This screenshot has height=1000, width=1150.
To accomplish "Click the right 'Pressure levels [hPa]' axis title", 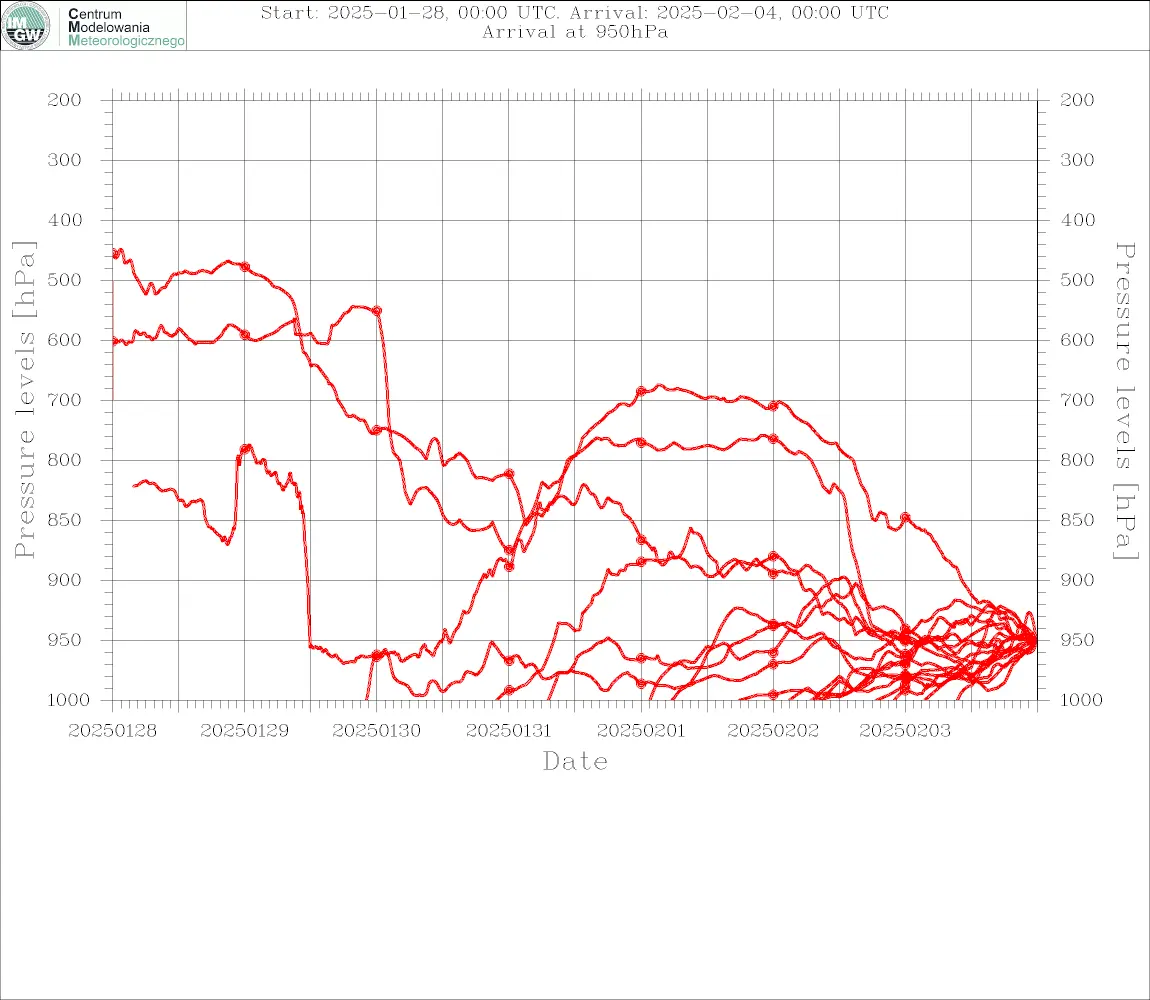I will 1125,401.
